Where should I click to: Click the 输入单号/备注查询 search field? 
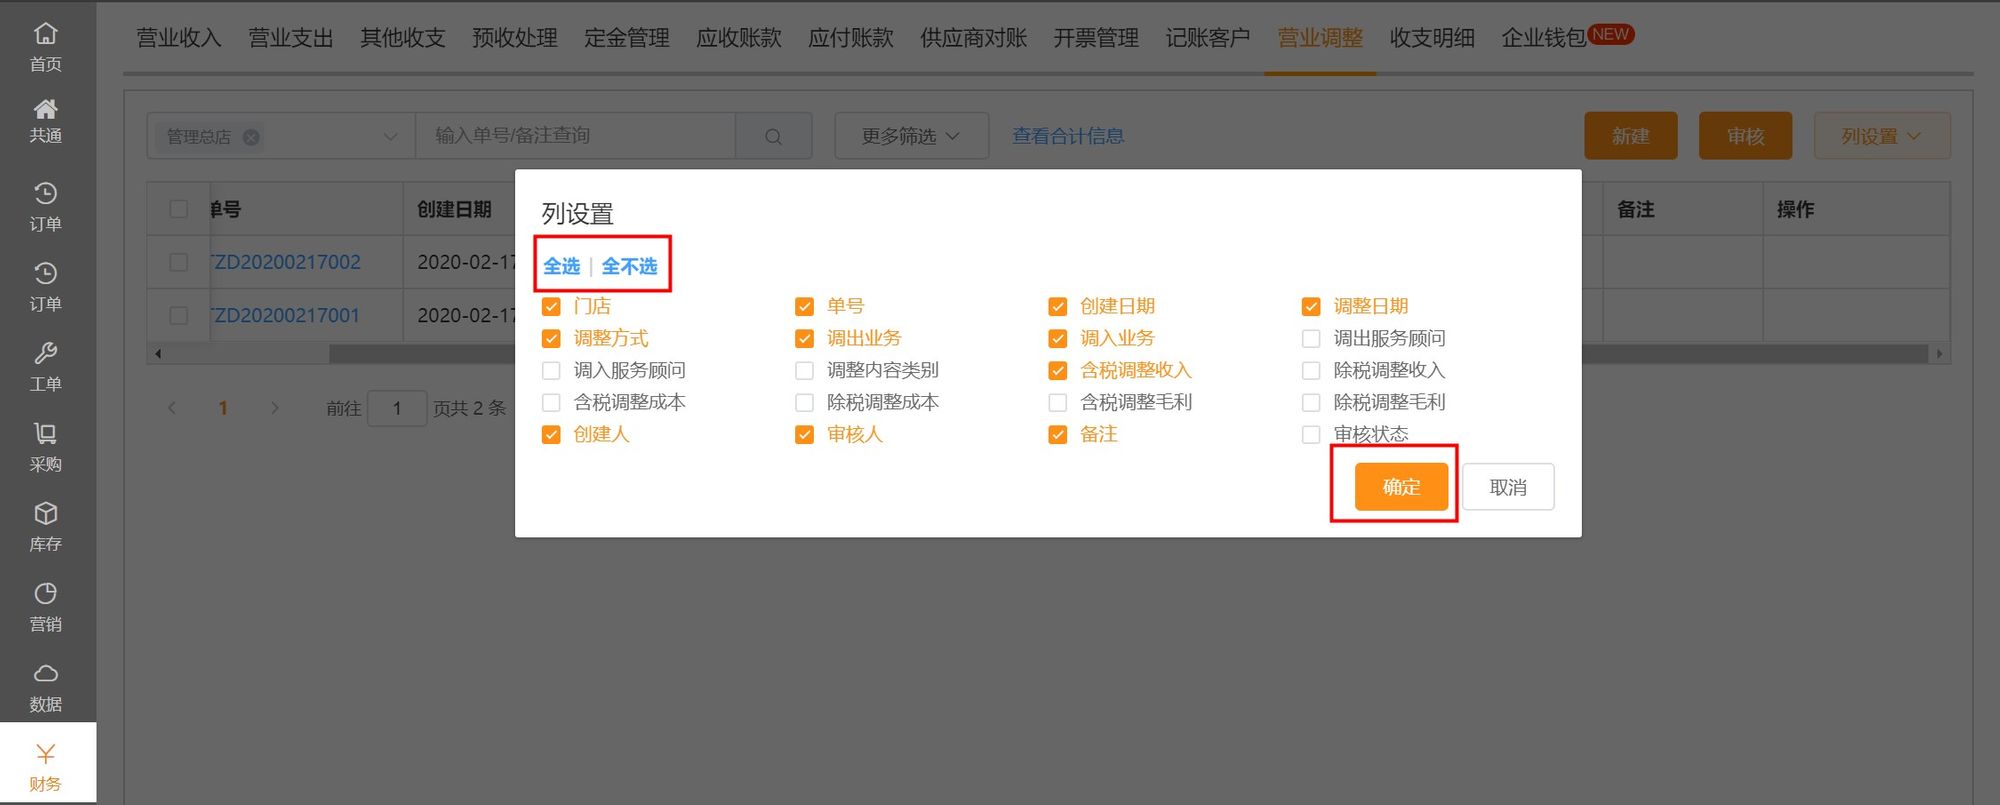[575, 136]
